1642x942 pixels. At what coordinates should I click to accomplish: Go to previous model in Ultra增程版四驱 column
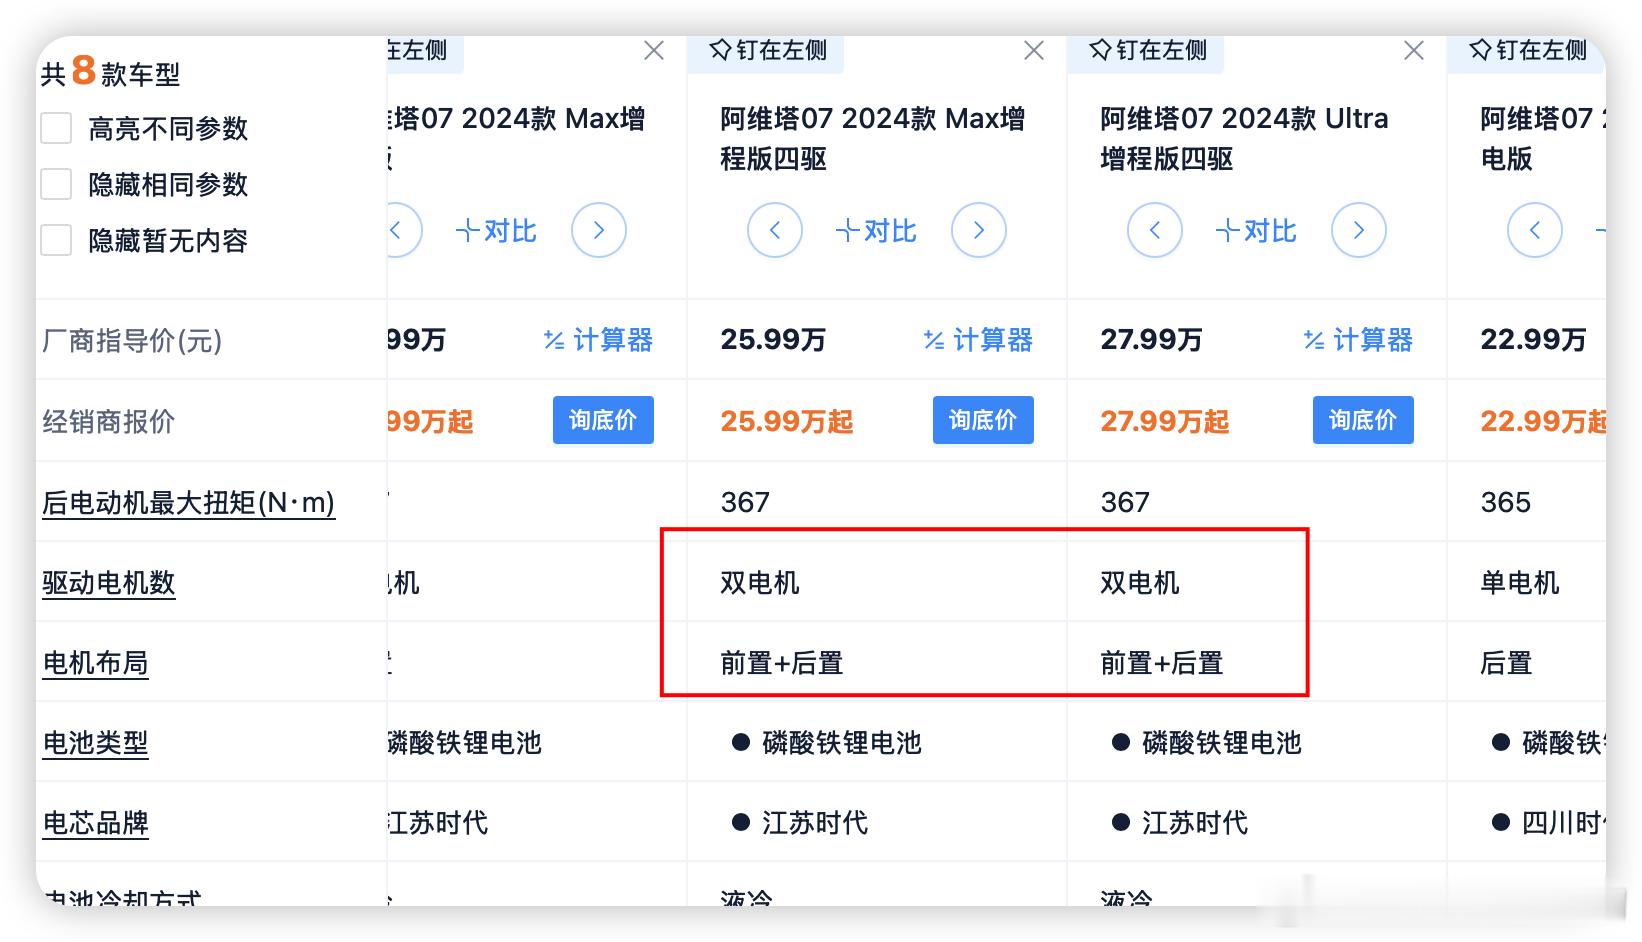tap(1155, 231)
